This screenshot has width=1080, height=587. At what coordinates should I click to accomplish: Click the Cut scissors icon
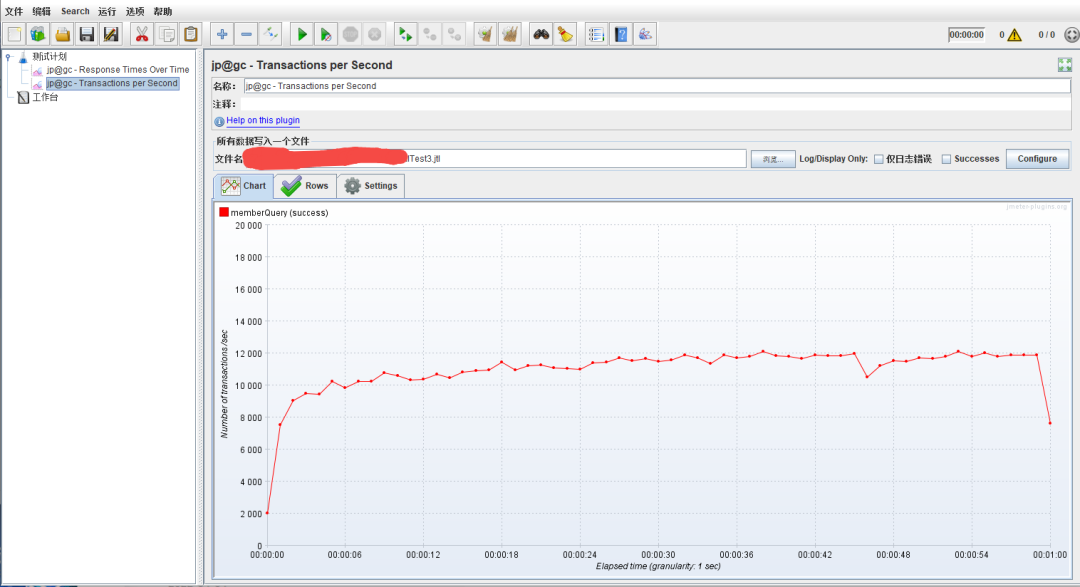[x=142, y=34]
